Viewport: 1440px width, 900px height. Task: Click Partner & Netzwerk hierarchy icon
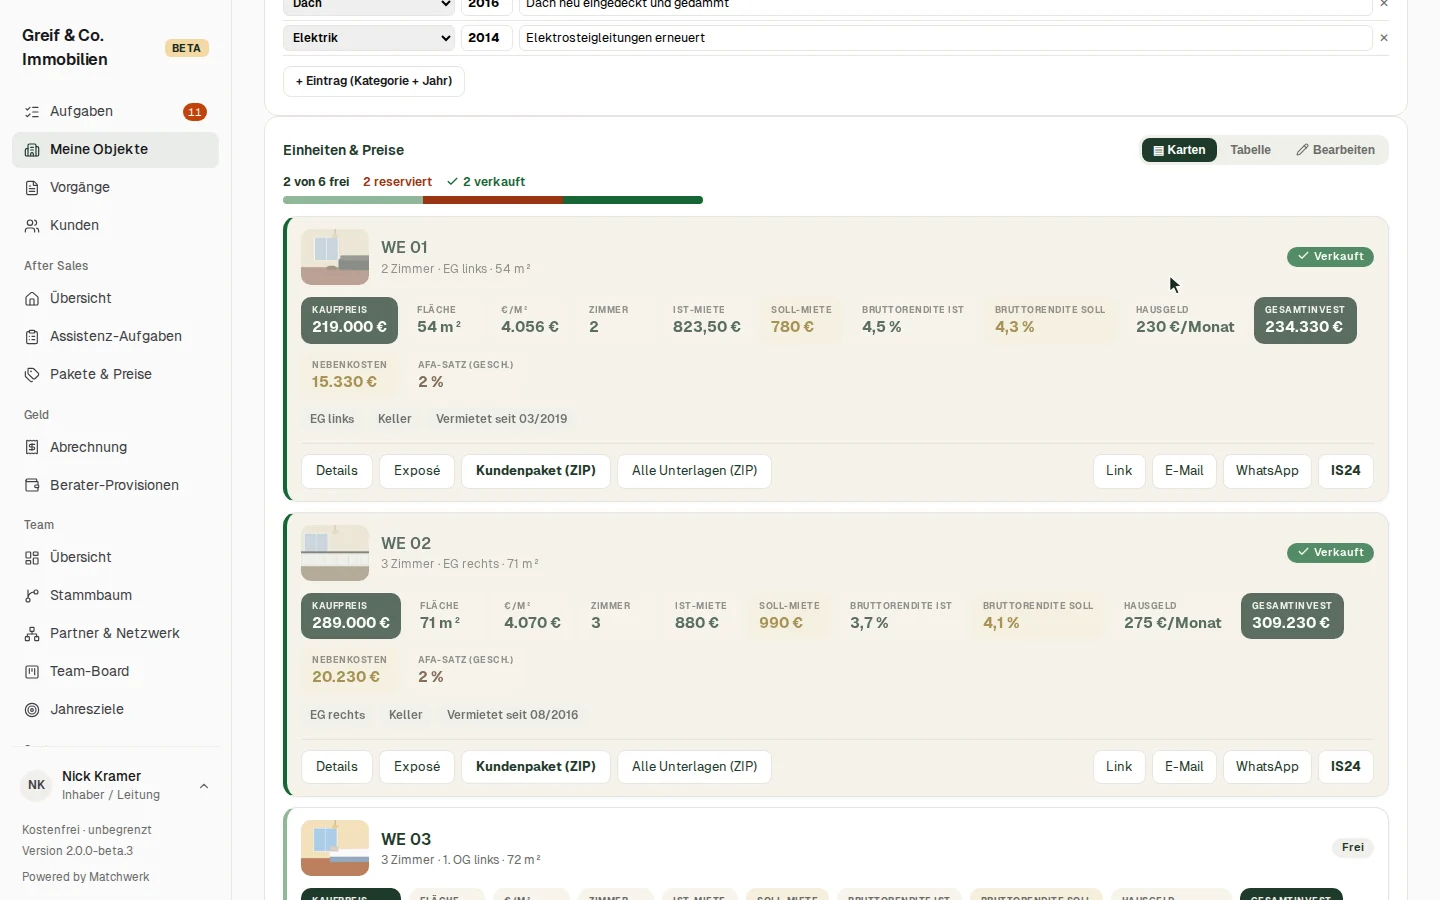coord(32,634)
